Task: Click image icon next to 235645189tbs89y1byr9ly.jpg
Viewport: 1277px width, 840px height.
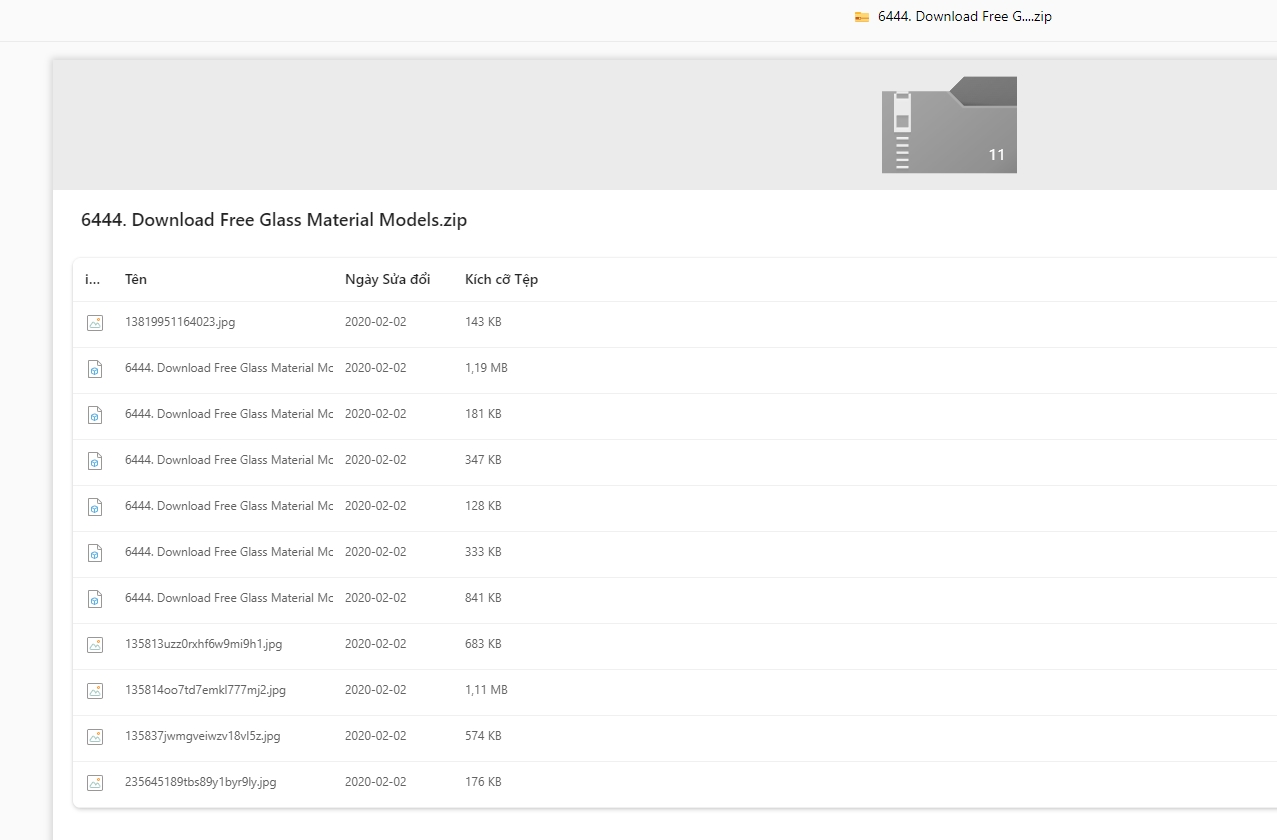Action: (x=95, y=783)
